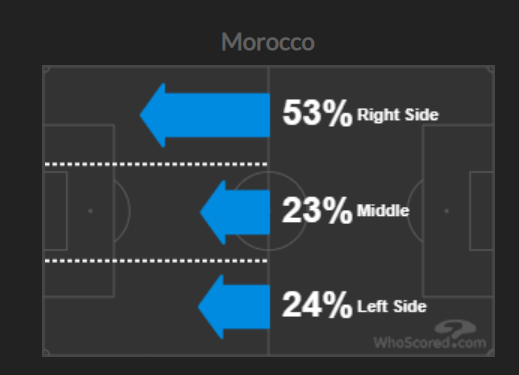519x375 pixels.
Task: Click the left penalty spot
Action: point(90,211)
